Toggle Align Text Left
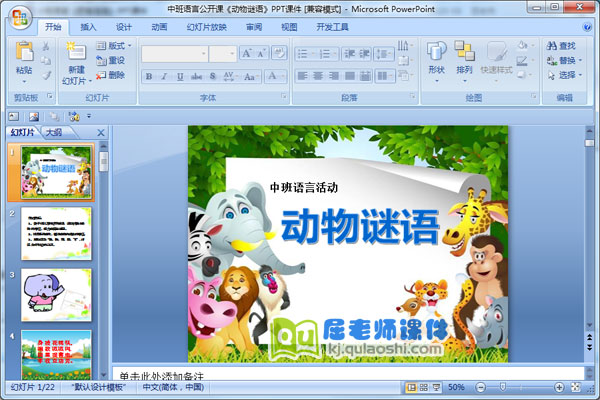Screen dimensions: 600x400 [303, 76]
